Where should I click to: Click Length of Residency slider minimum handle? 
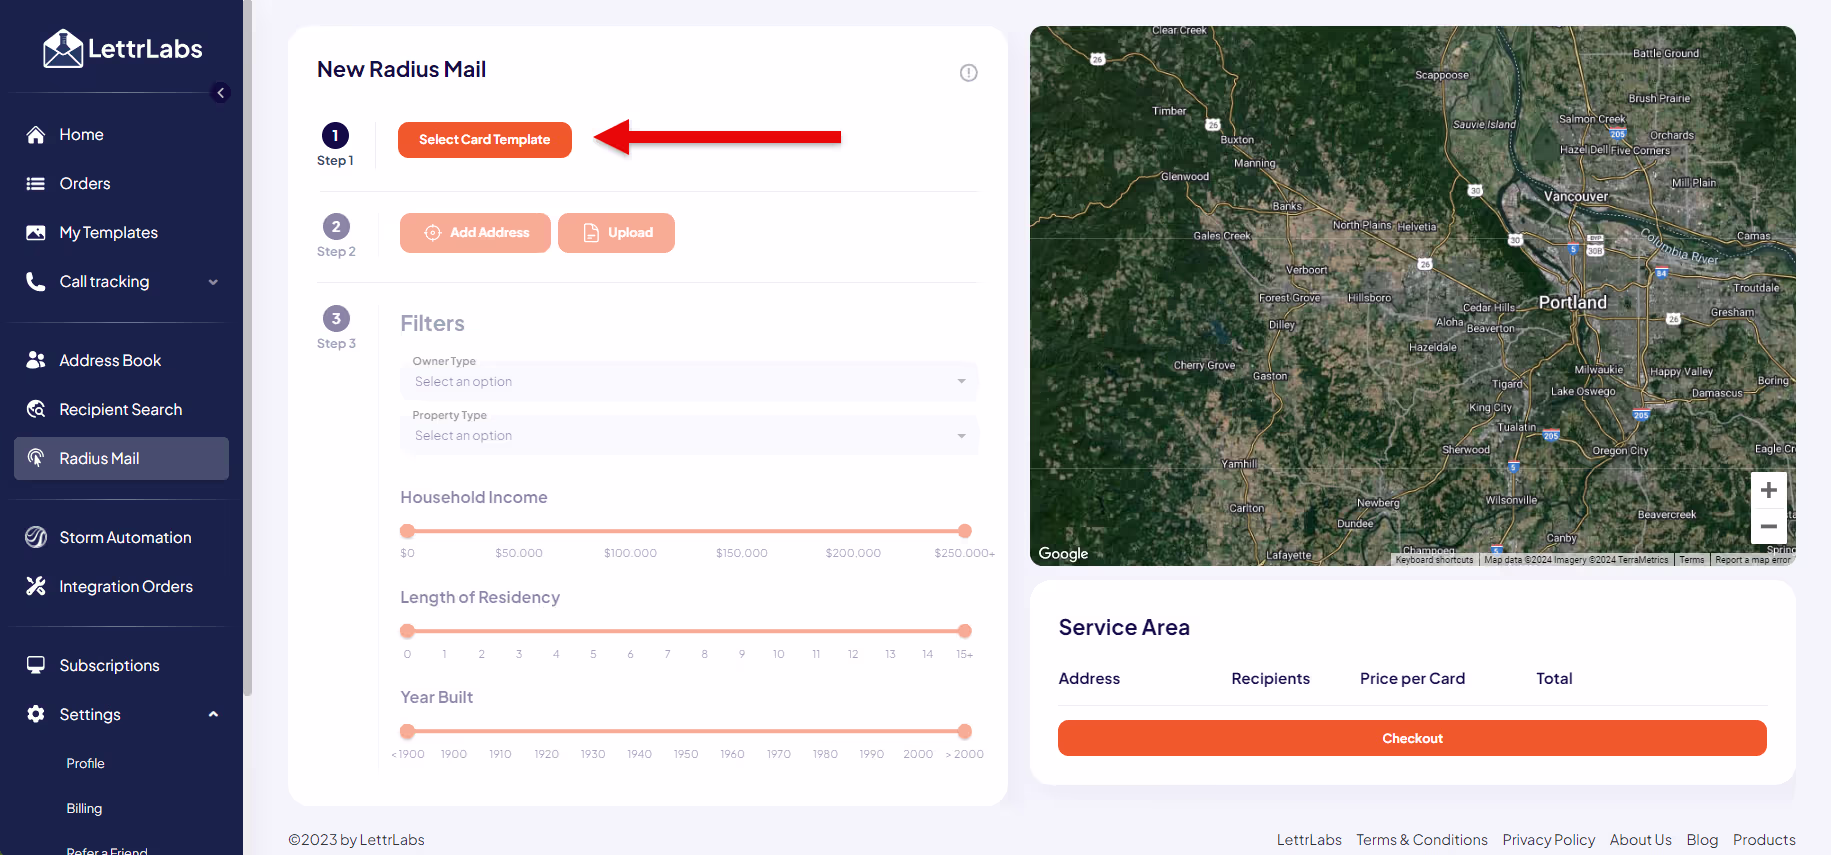pos(407,631)
